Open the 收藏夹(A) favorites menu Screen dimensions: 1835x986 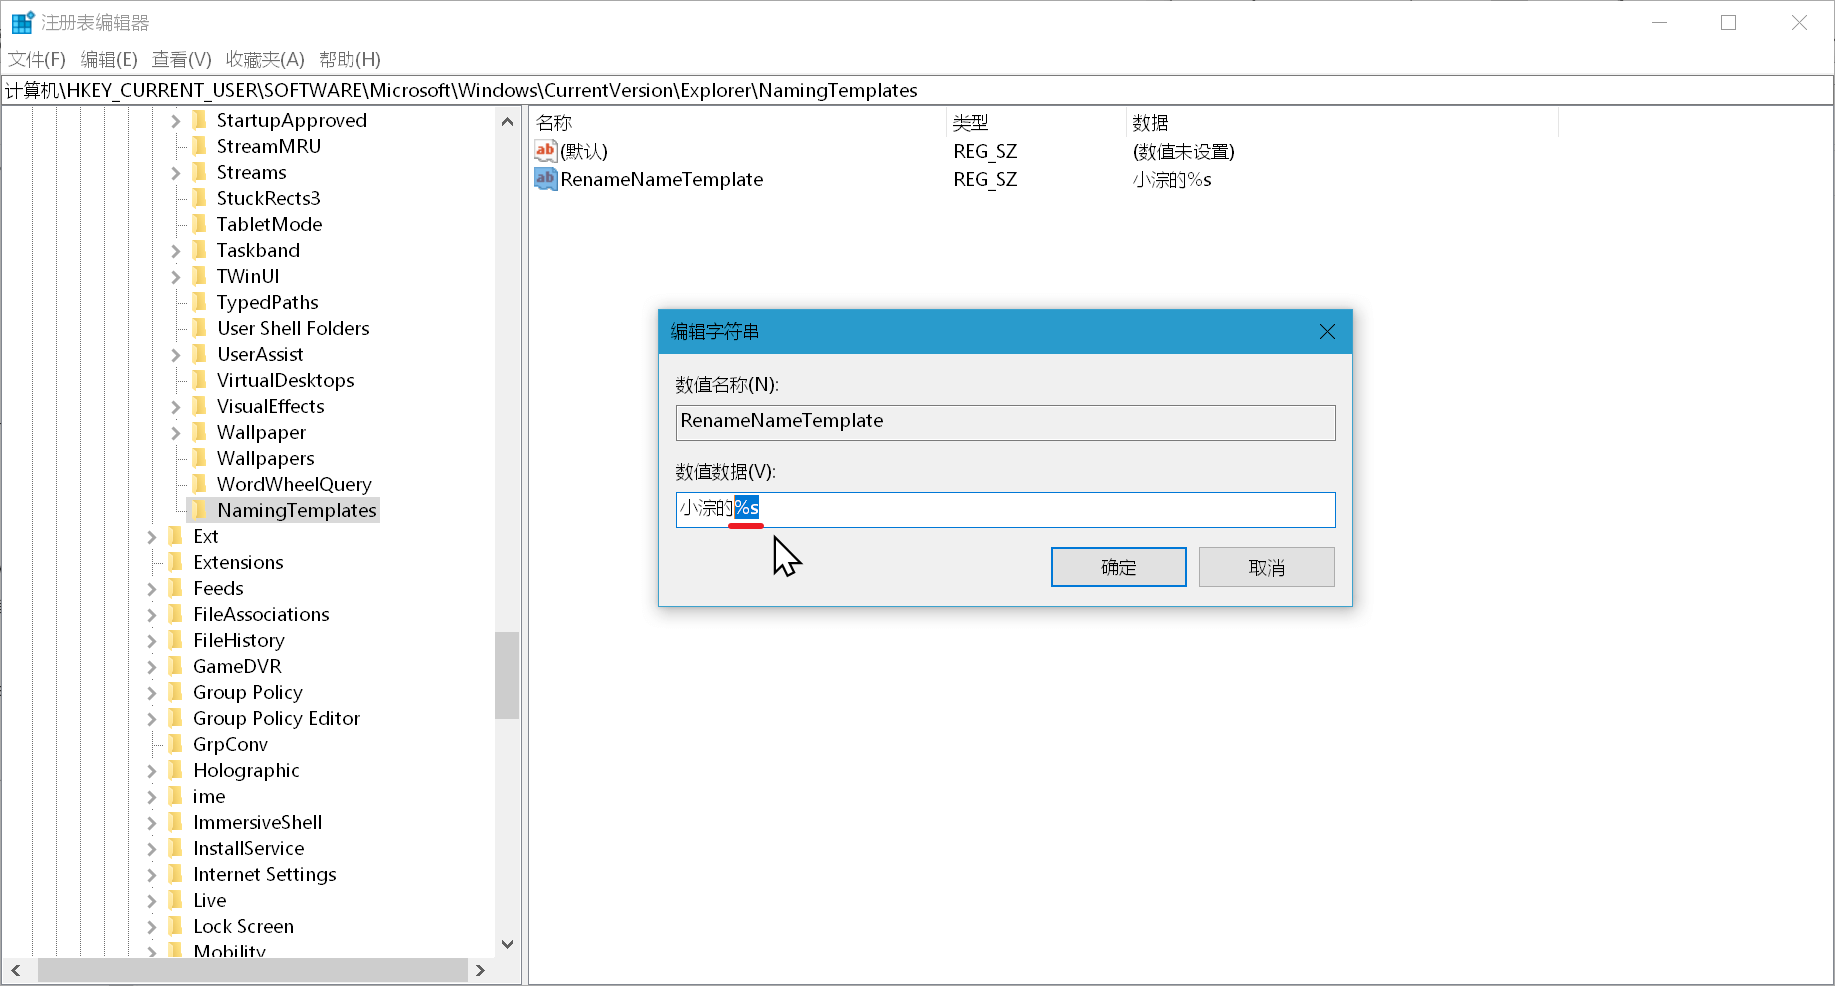[264, 59]
